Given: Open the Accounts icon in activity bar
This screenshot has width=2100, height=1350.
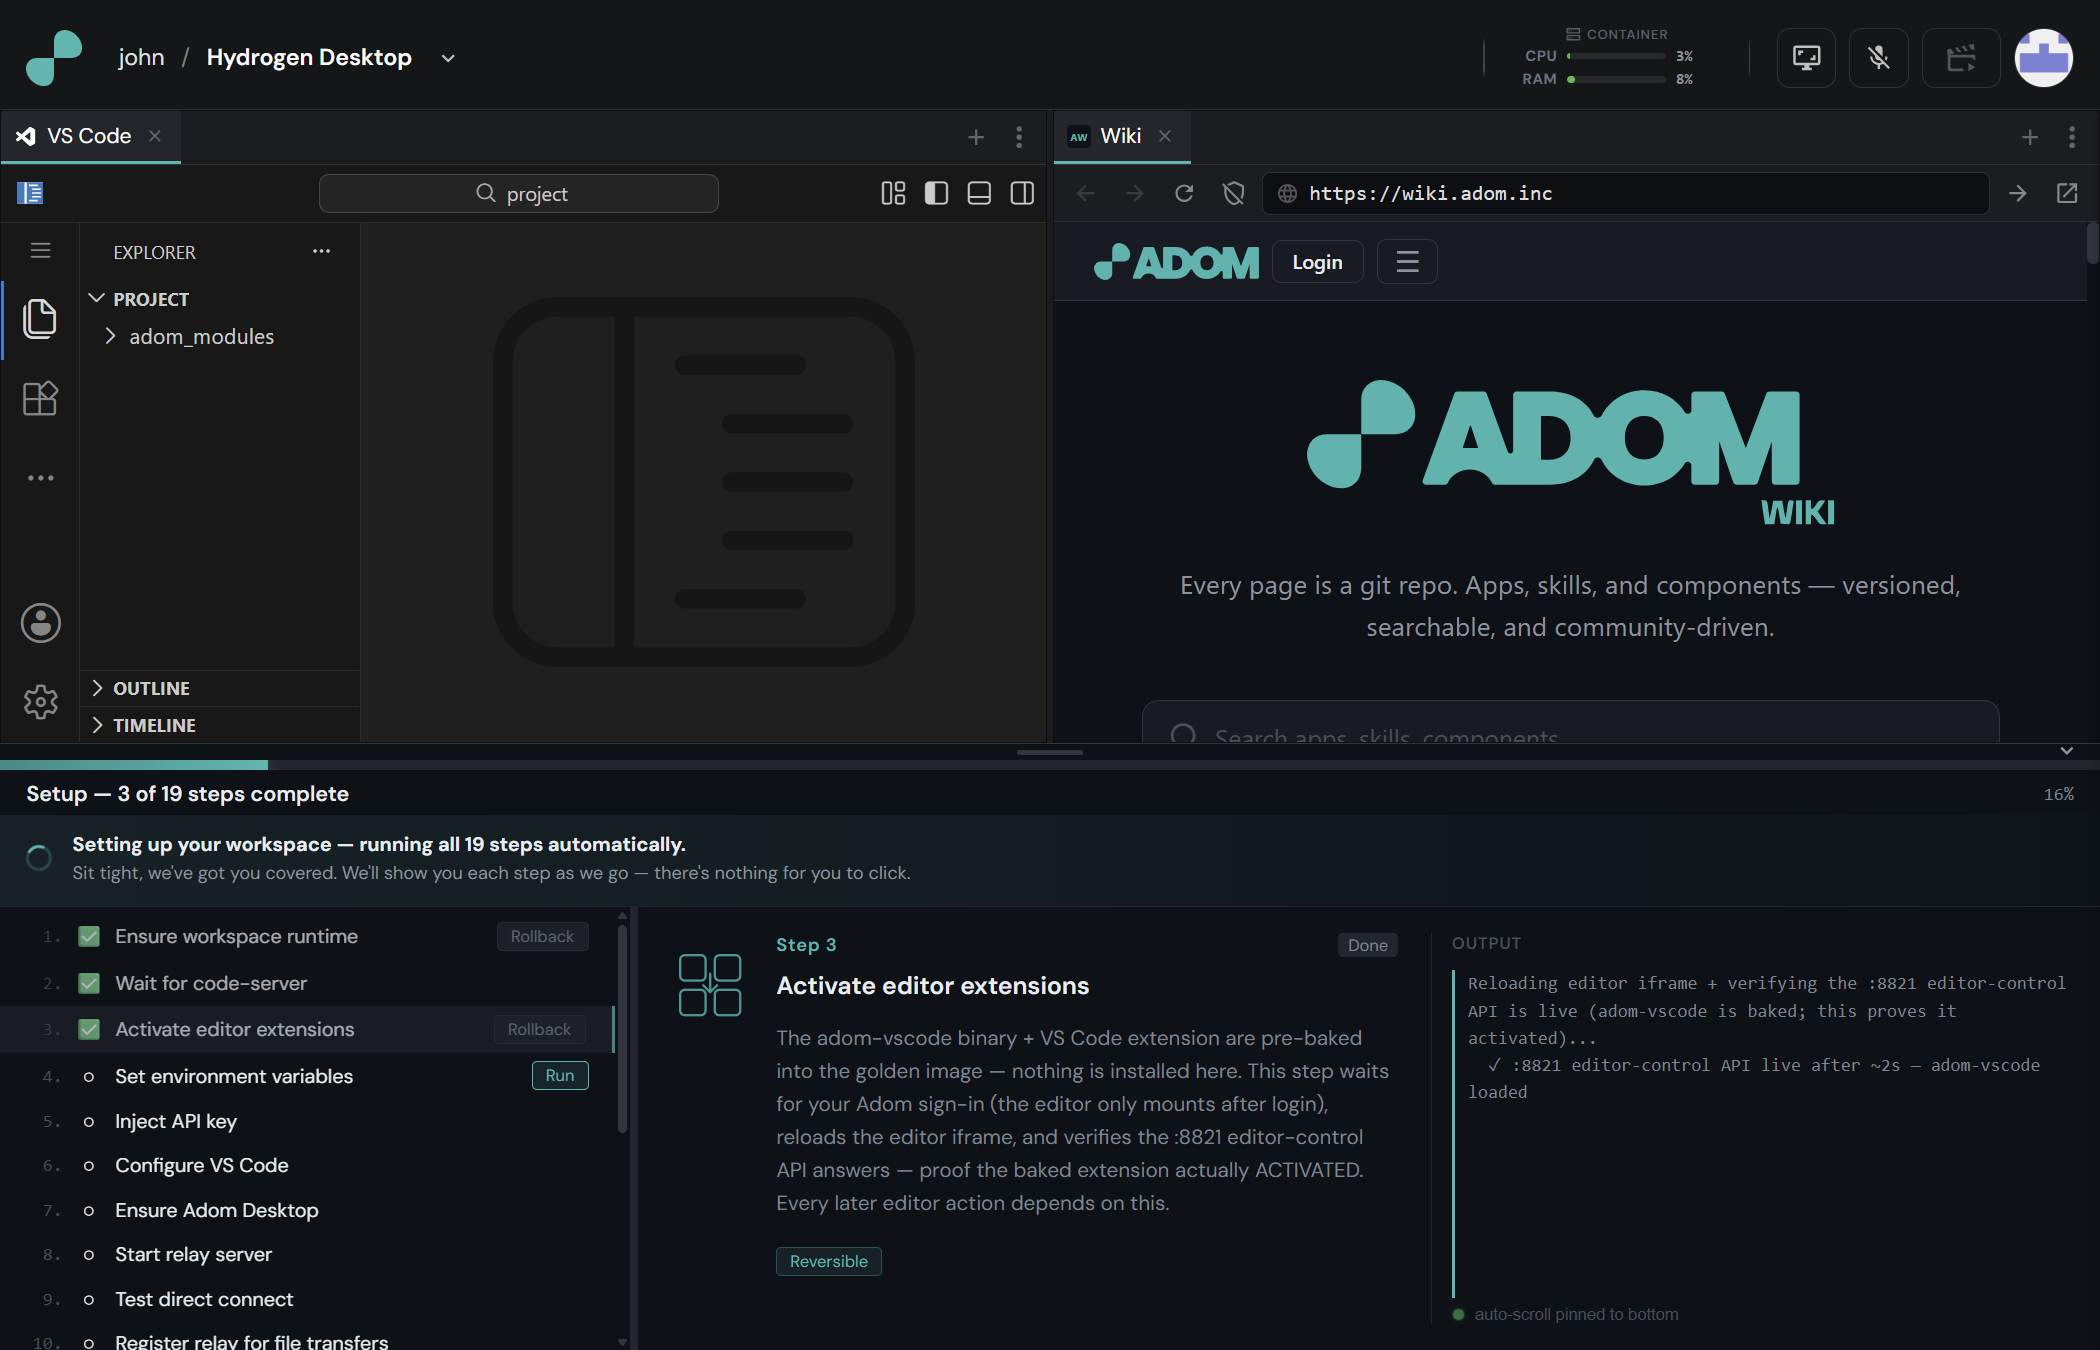Looking at the screenshot, I should coord(40,623).
